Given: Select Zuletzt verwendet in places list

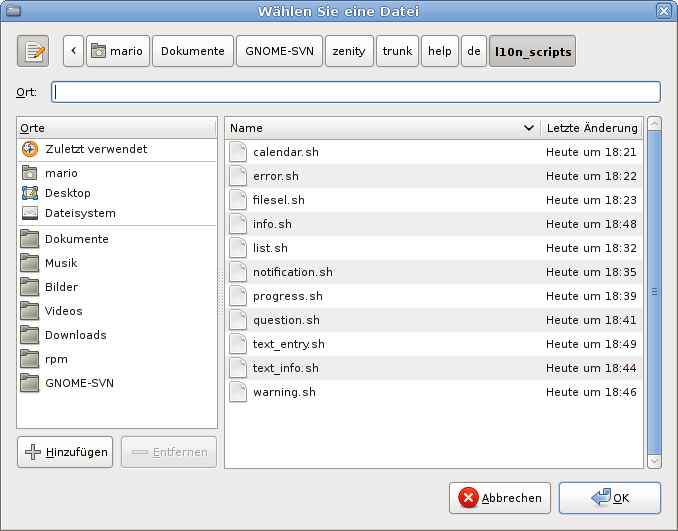Looking at the screenshot, I should point(96,149).
